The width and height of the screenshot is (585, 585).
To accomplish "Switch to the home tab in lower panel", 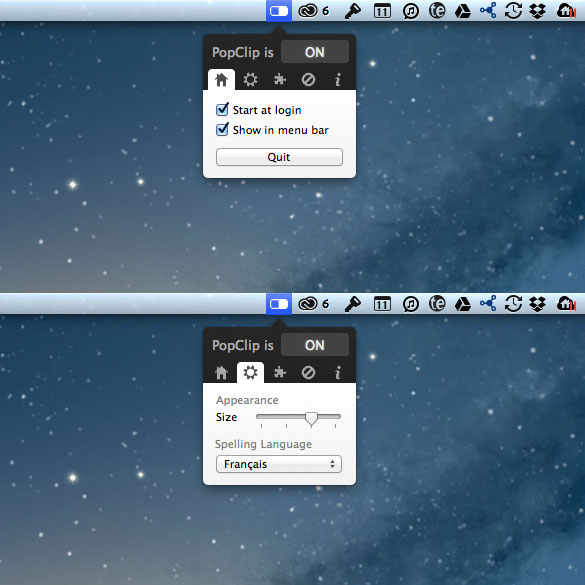I will 221,372.
